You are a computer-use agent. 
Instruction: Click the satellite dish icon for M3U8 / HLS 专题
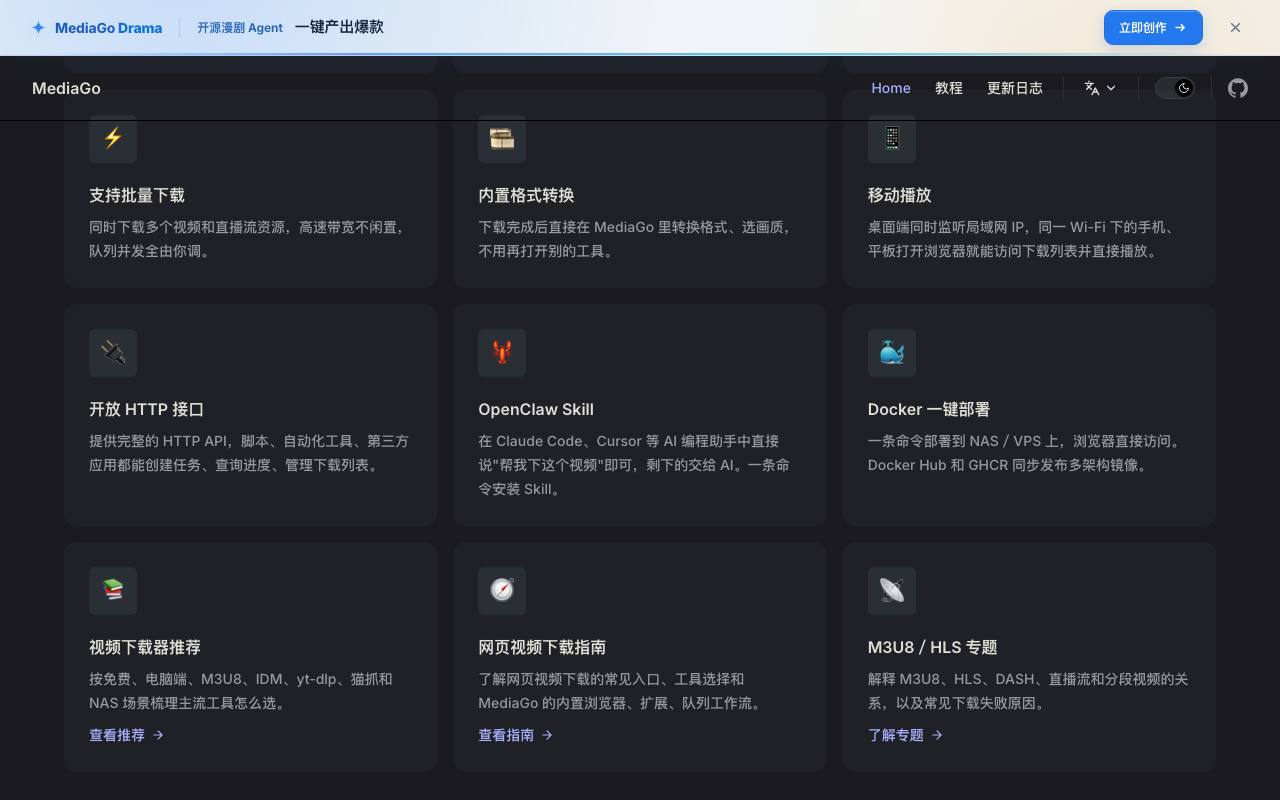coord(892,590)
